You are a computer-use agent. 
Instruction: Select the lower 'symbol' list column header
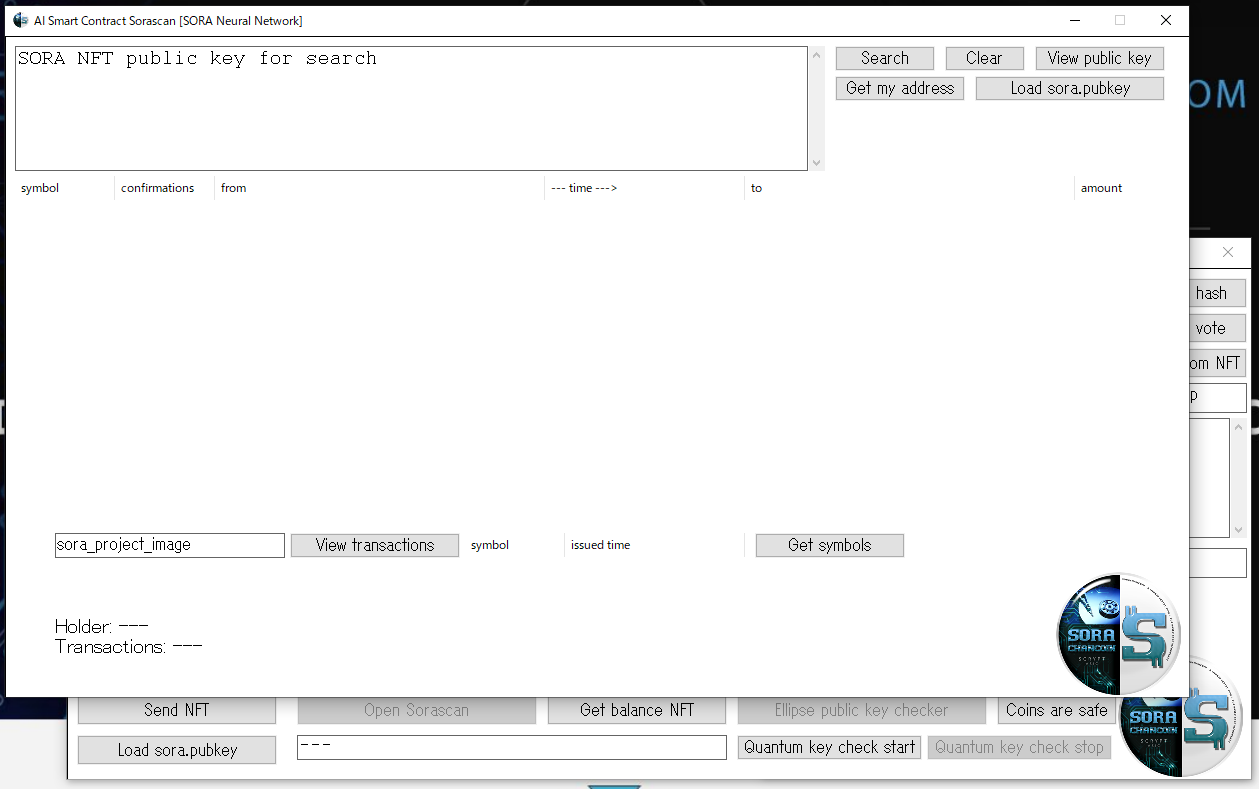[514, 545]
